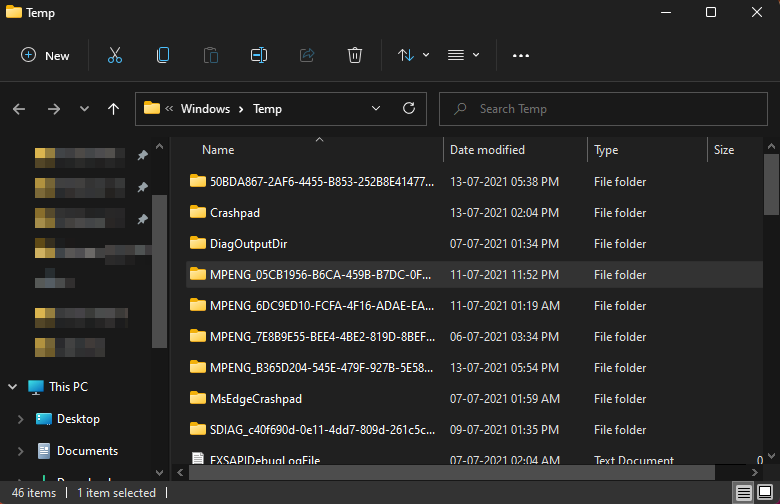Click the Delete trash icon
The width and height of the screenshot is (780, 504).
click(x=354, y=55)
